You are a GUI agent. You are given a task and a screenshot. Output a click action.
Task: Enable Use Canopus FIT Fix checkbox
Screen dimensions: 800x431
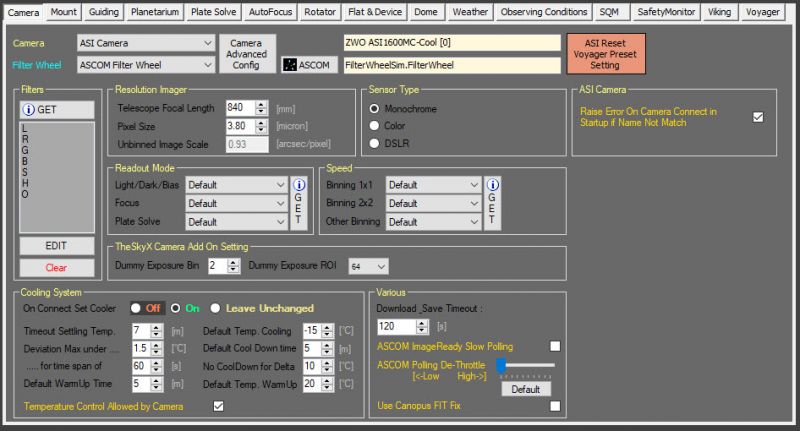click(x=555, y=406)
